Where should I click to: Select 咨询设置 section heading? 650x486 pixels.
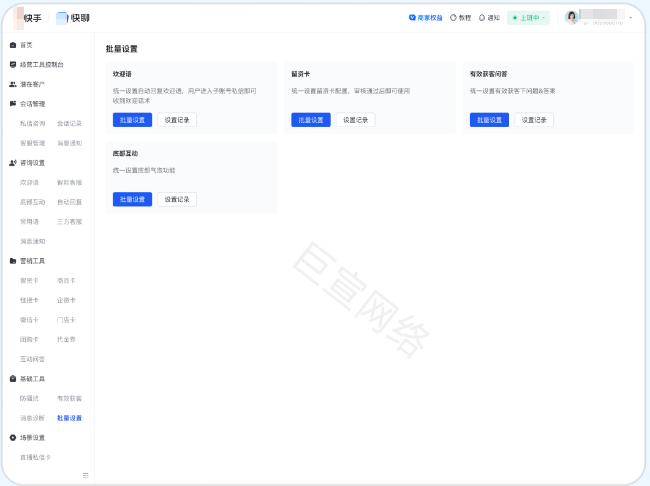click(x=32, y=163)
